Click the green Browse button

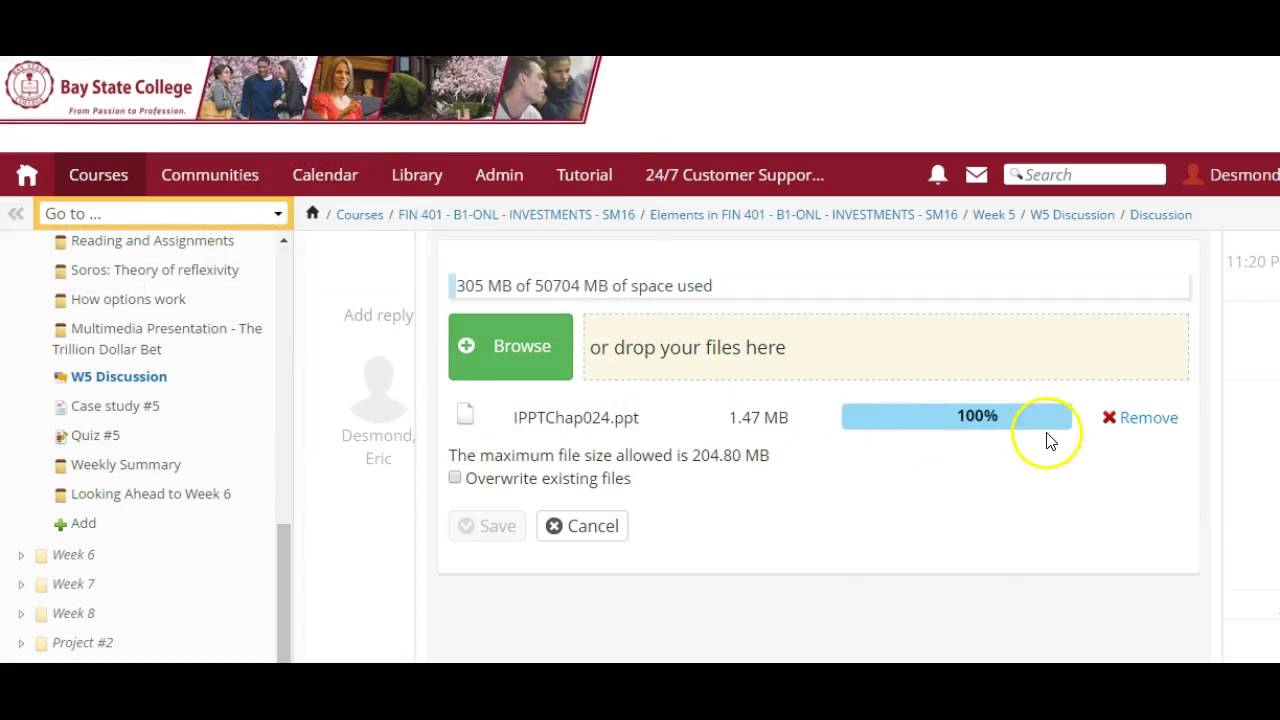510,347
